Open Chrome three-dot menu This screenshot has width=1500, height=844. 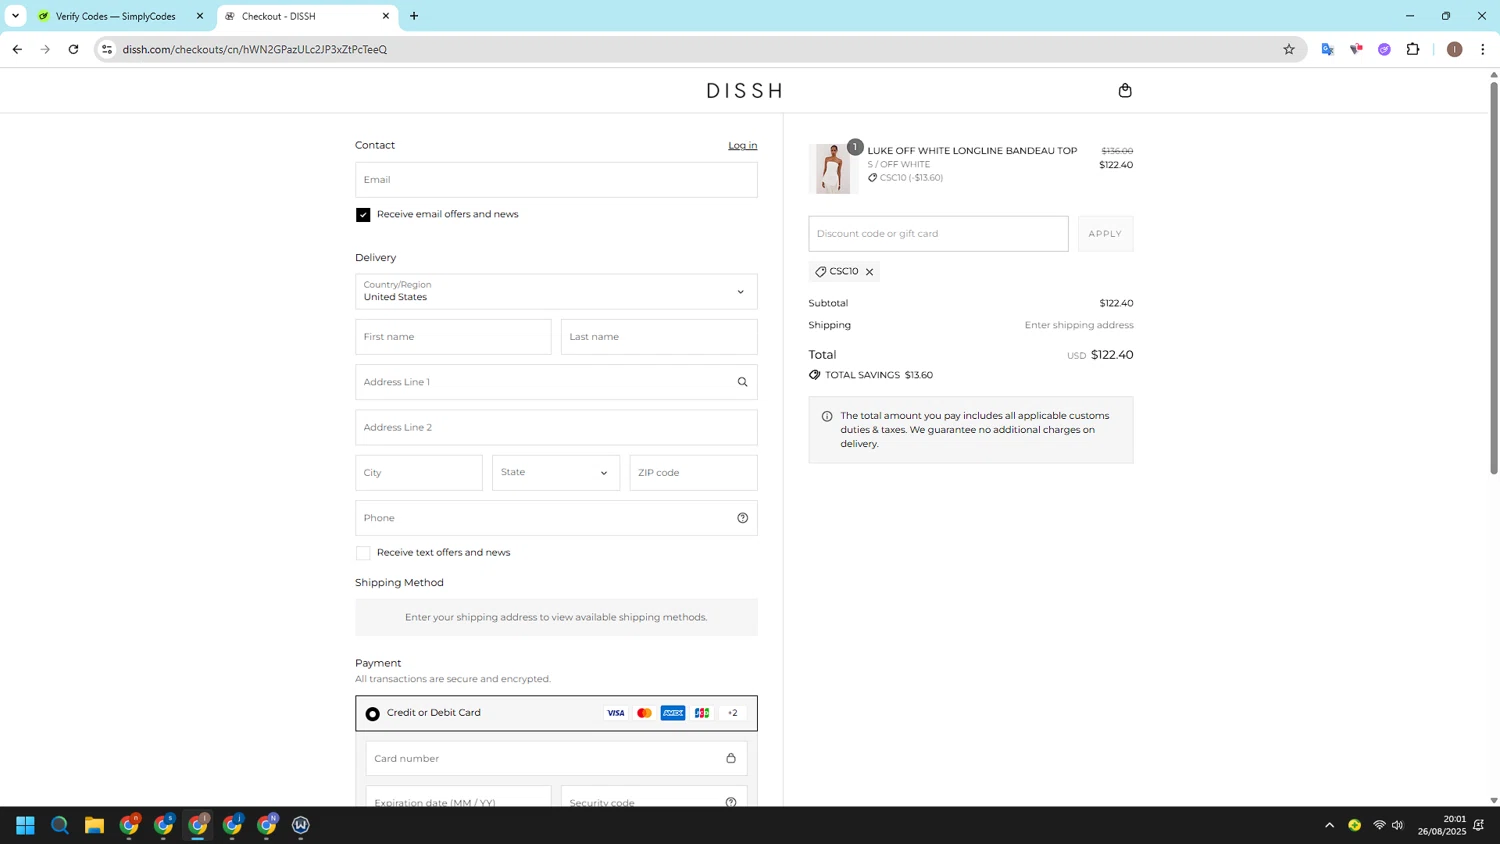[1483, 49]
